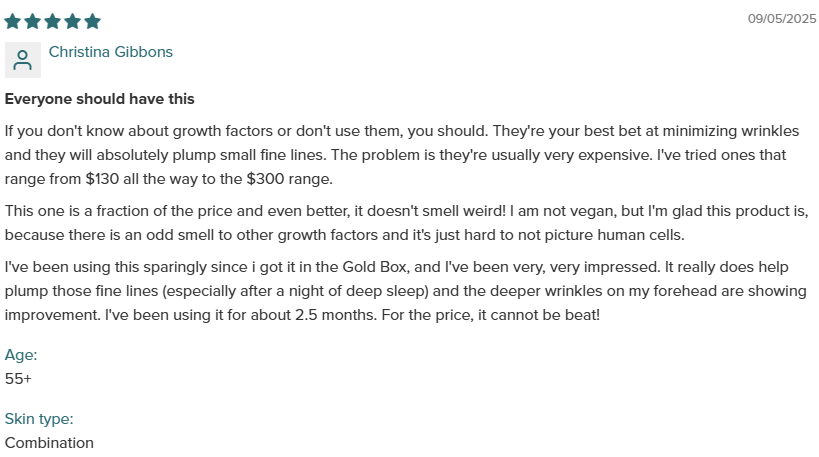This screenshot has width=819, height=457.
Task: Click the 'Everyone should have this' review title
Action: (x=100, y=99)
